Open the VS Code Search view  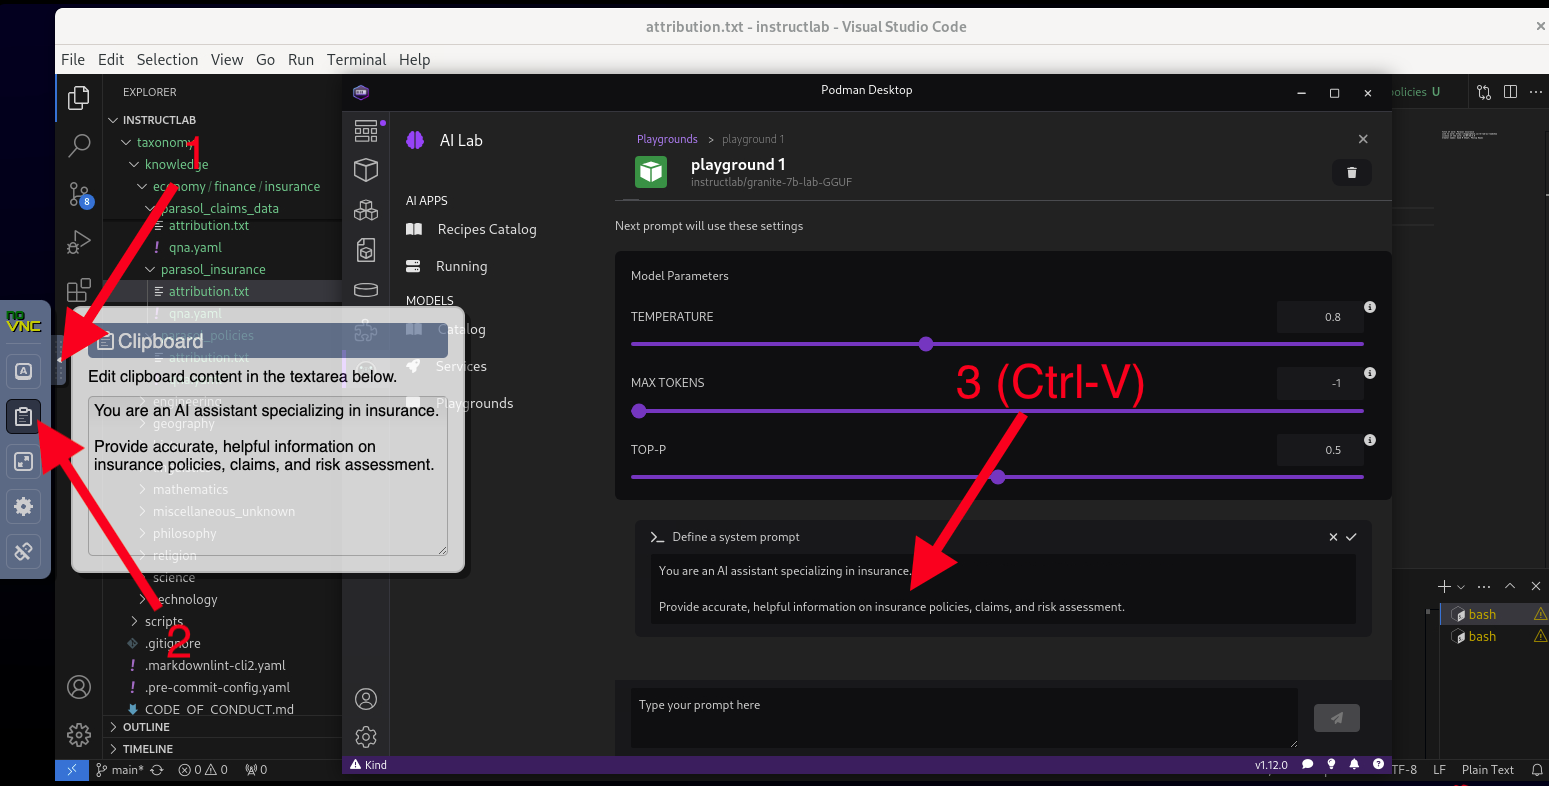point(79,146)
